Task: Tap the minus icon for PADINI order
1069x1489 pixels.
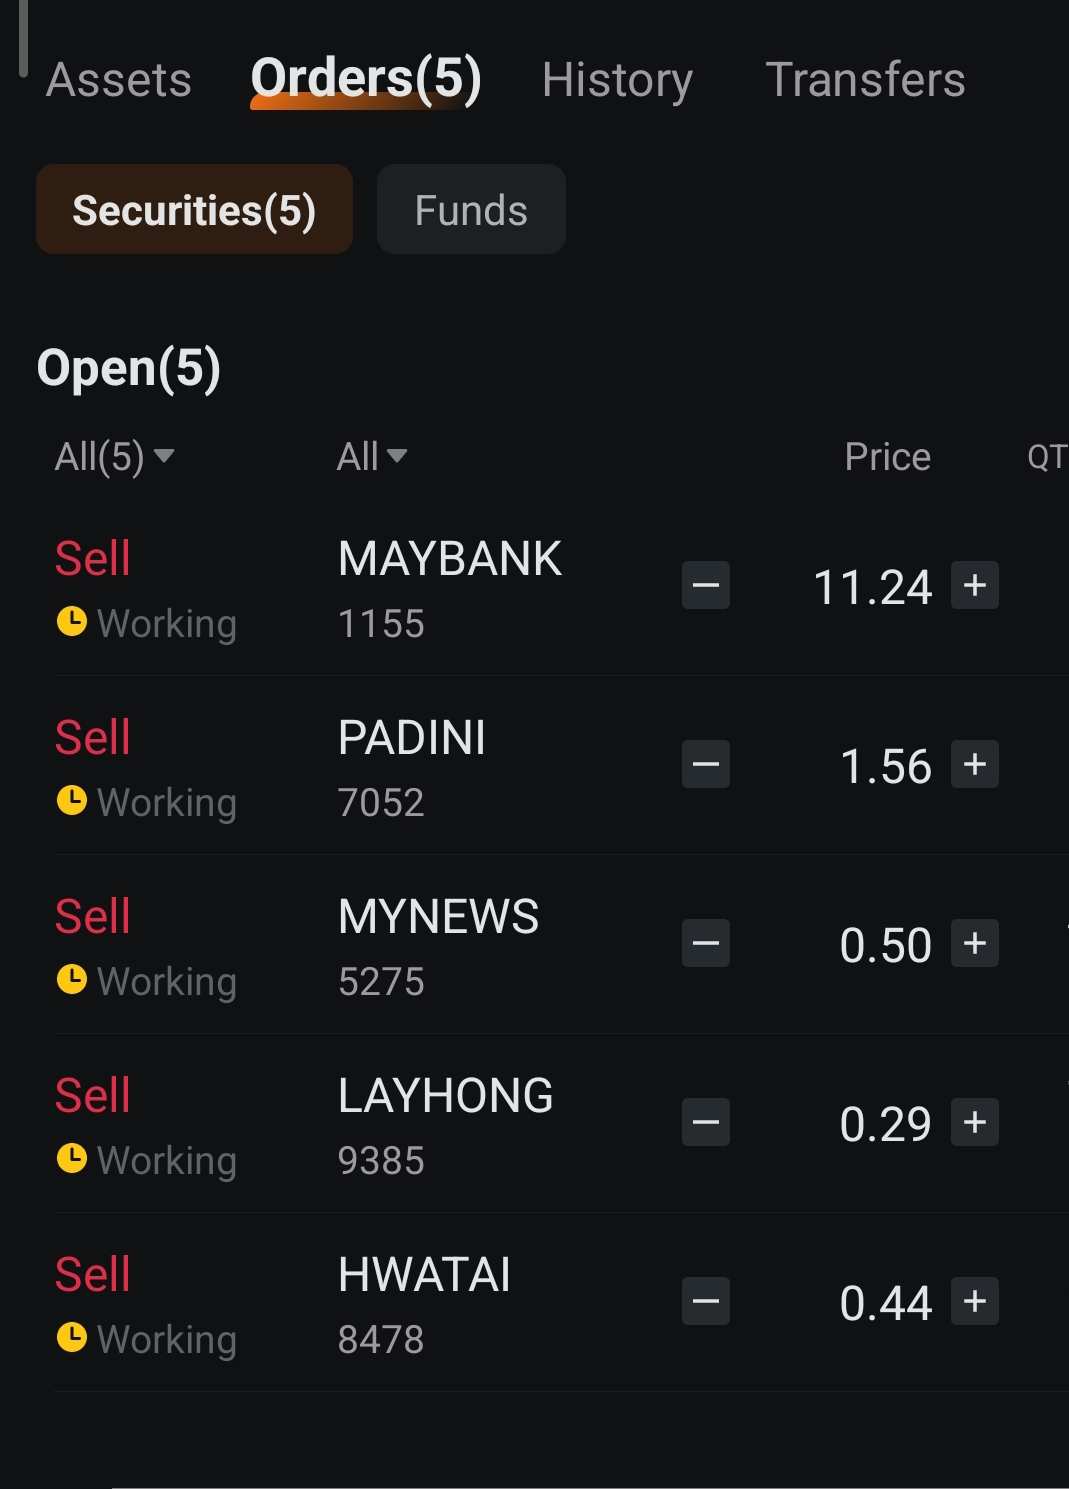Action: [x=705, y=764]
